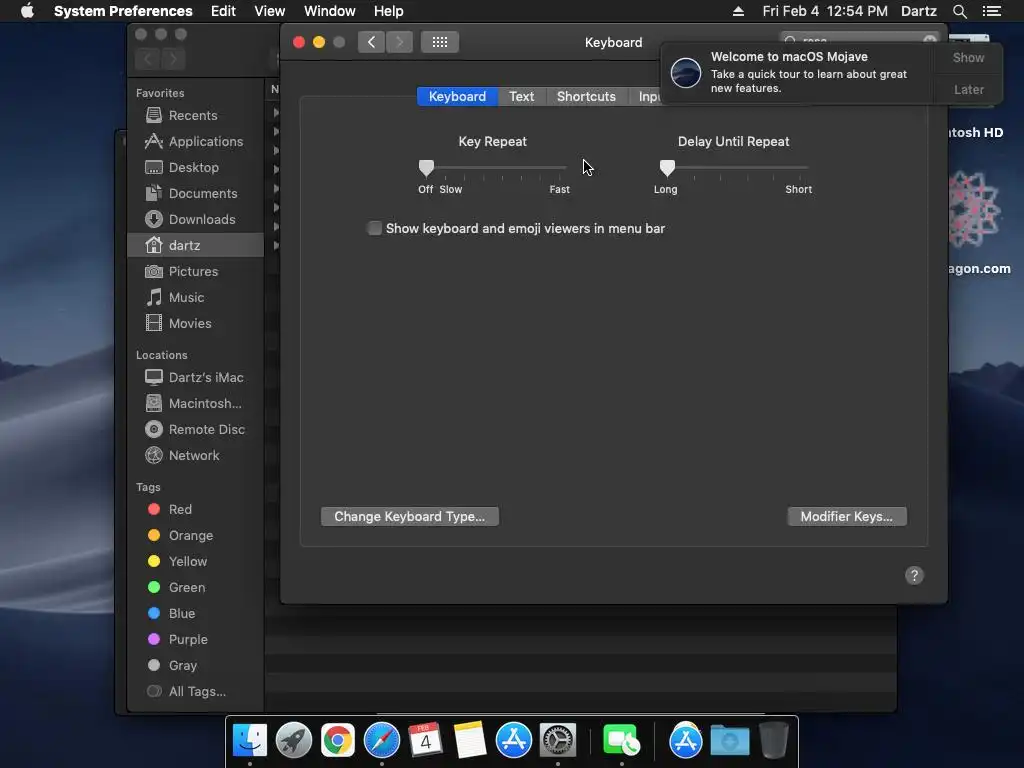This screenshot has width=1024, height=768.
Task: Select dartz home folder in sidebar
Action: tap(196, 246)
